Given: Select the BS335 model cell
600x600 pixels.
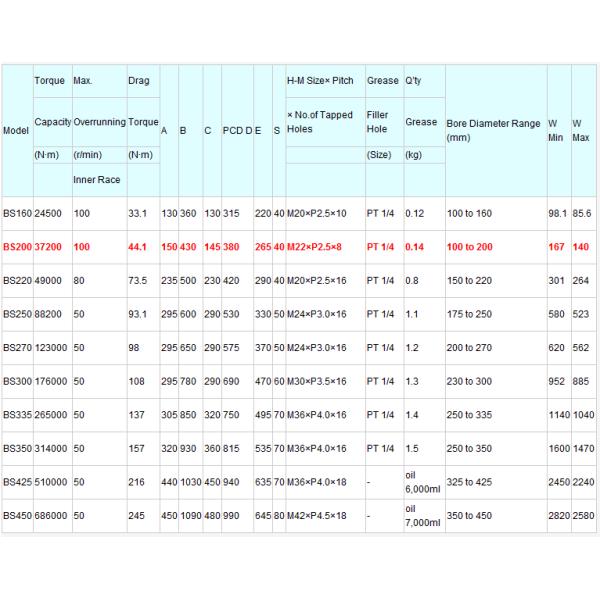Looking at the screenshot, I should click(x=18, y=415).
